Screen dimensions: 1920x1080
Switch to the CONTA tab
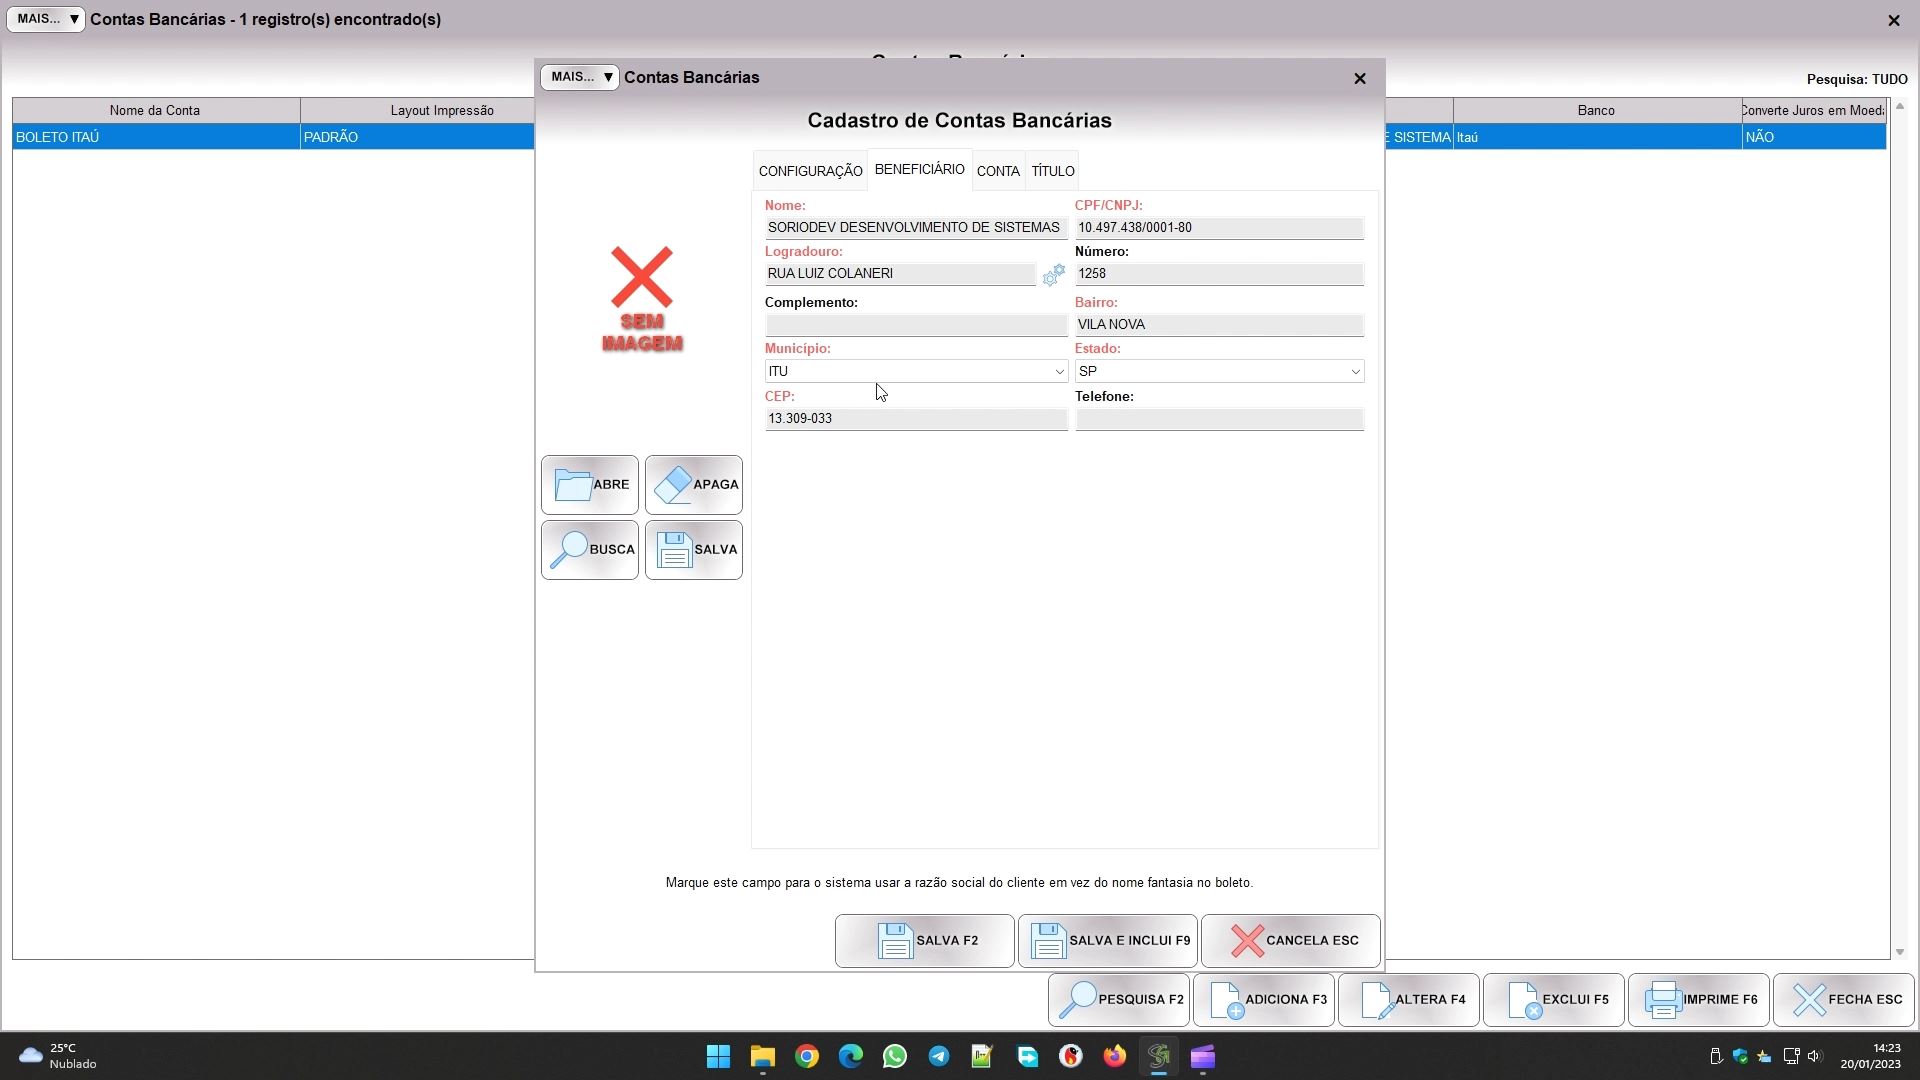tap(998, 171)
